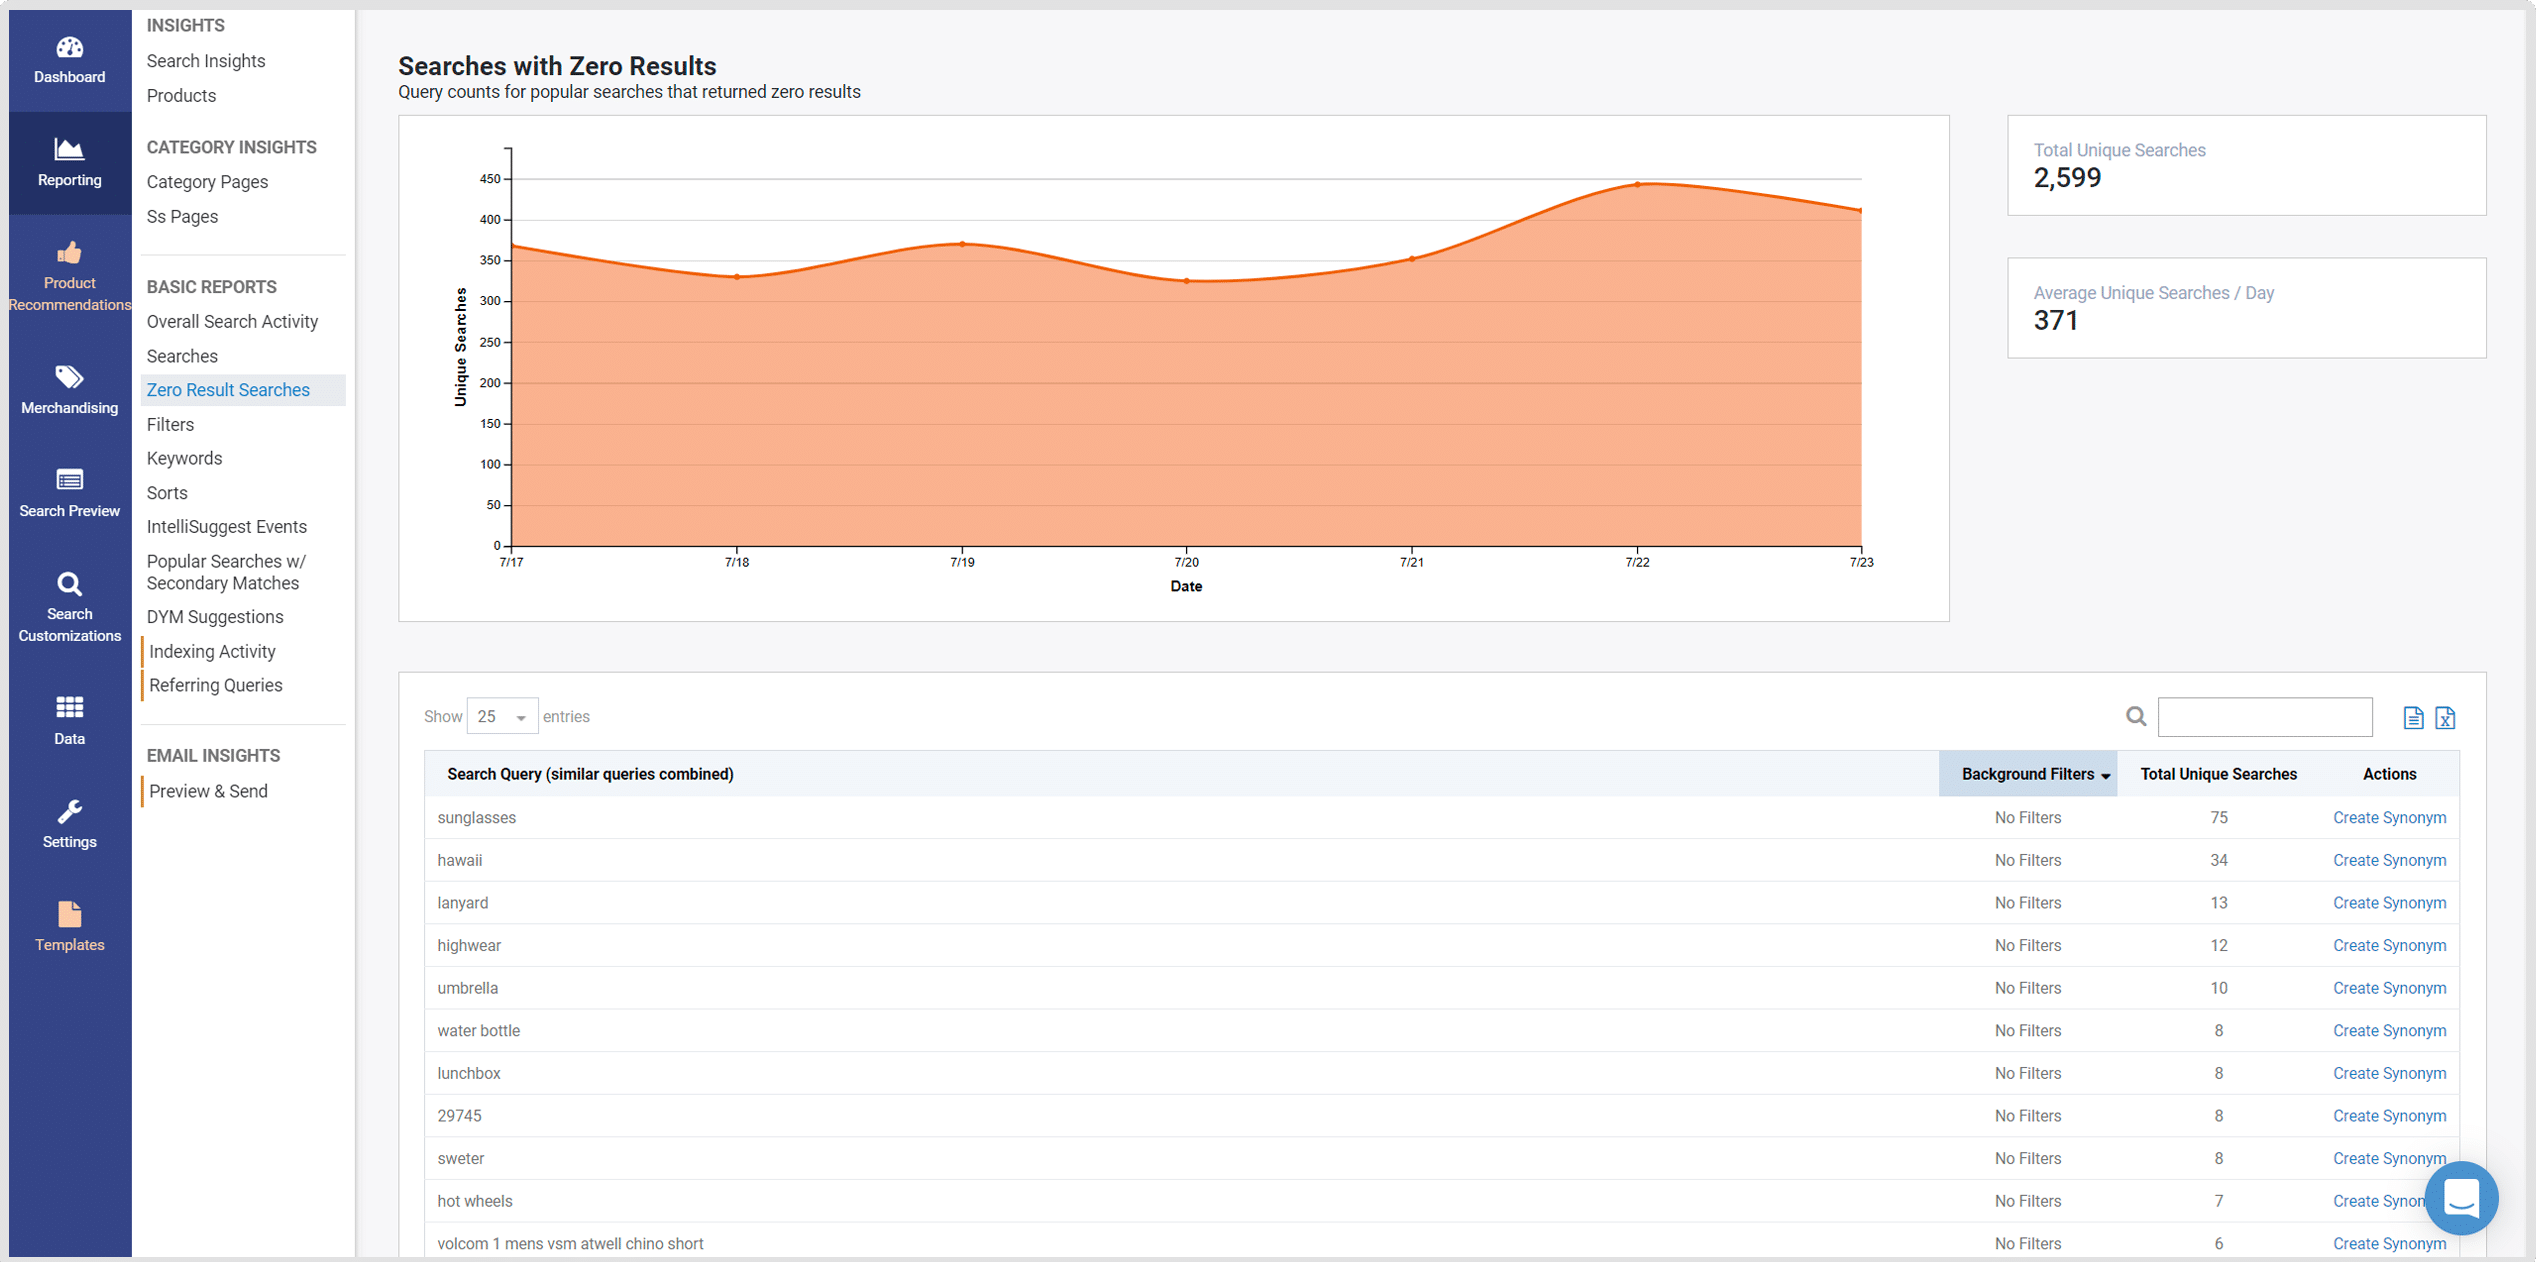
Task: Click the 7/18 chart data point
Action: 737,277
